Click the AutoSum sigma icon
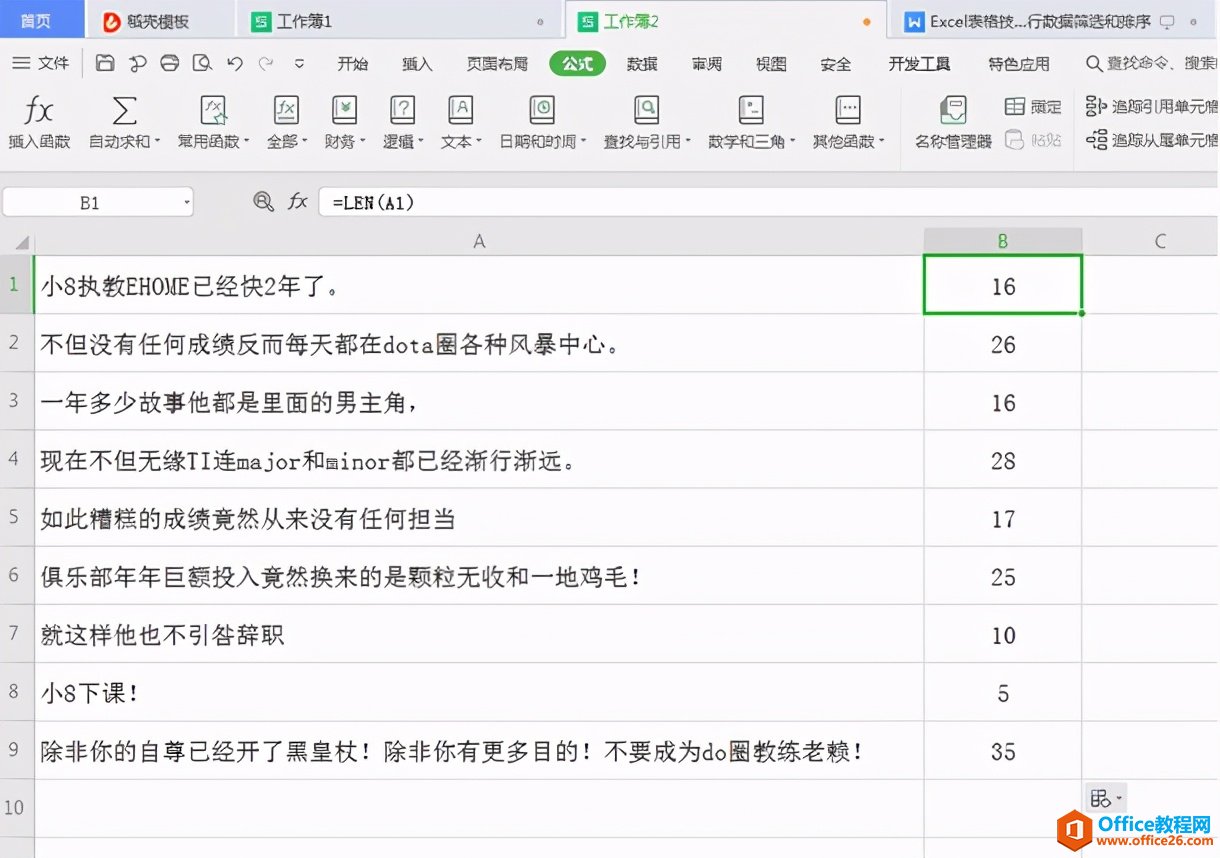 click(124, 110)
